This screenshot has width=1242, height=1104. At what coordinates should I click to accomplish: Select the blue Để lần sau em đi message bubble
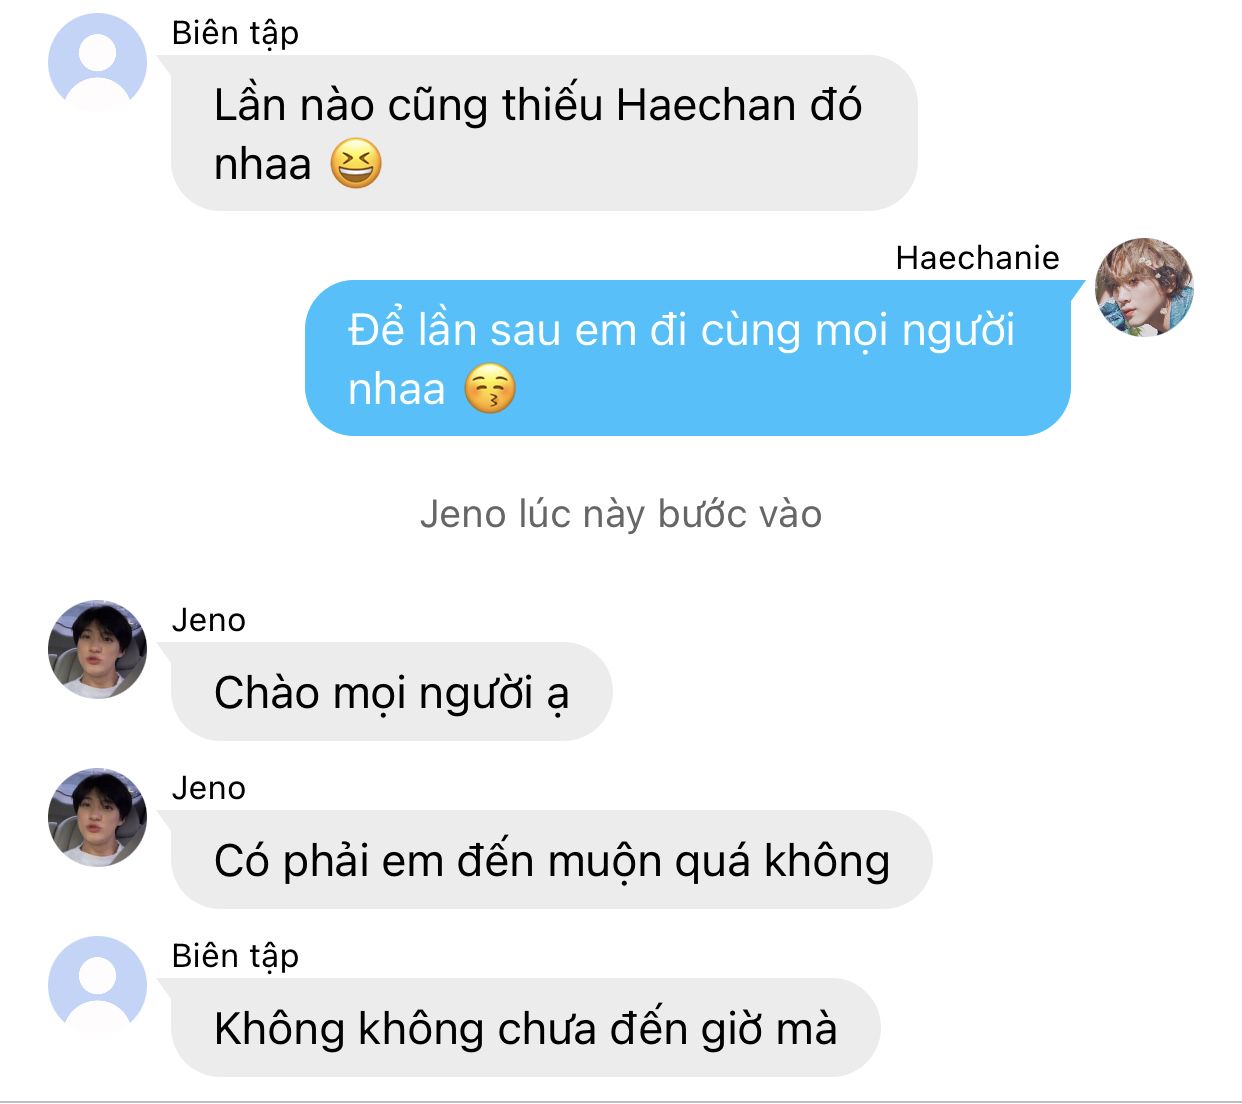point(688,358)
